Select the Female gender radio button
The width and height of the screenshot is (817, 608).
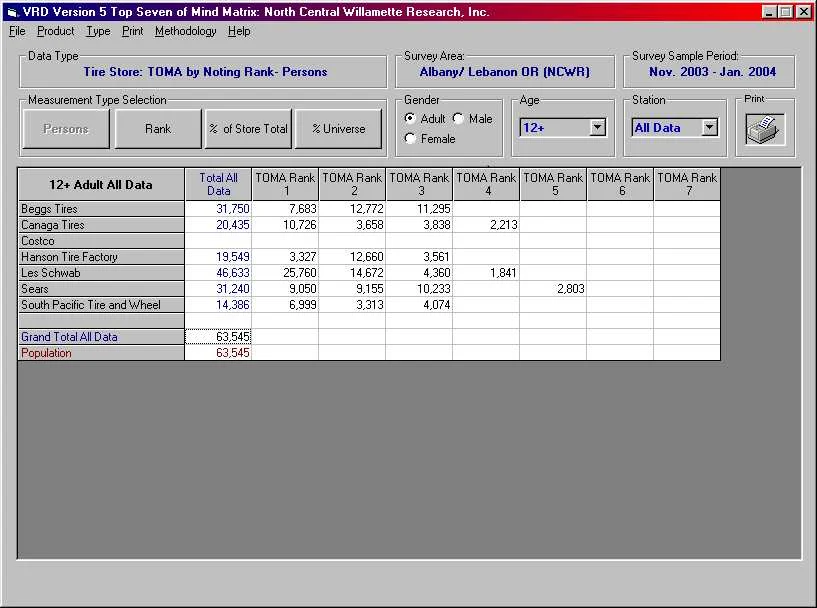click(x=410, y=138)
